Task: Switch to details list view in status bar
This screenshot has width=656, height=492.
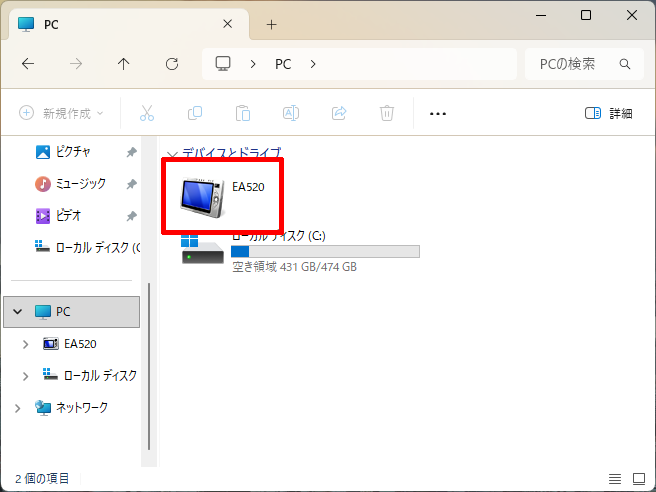Action: 614,478
